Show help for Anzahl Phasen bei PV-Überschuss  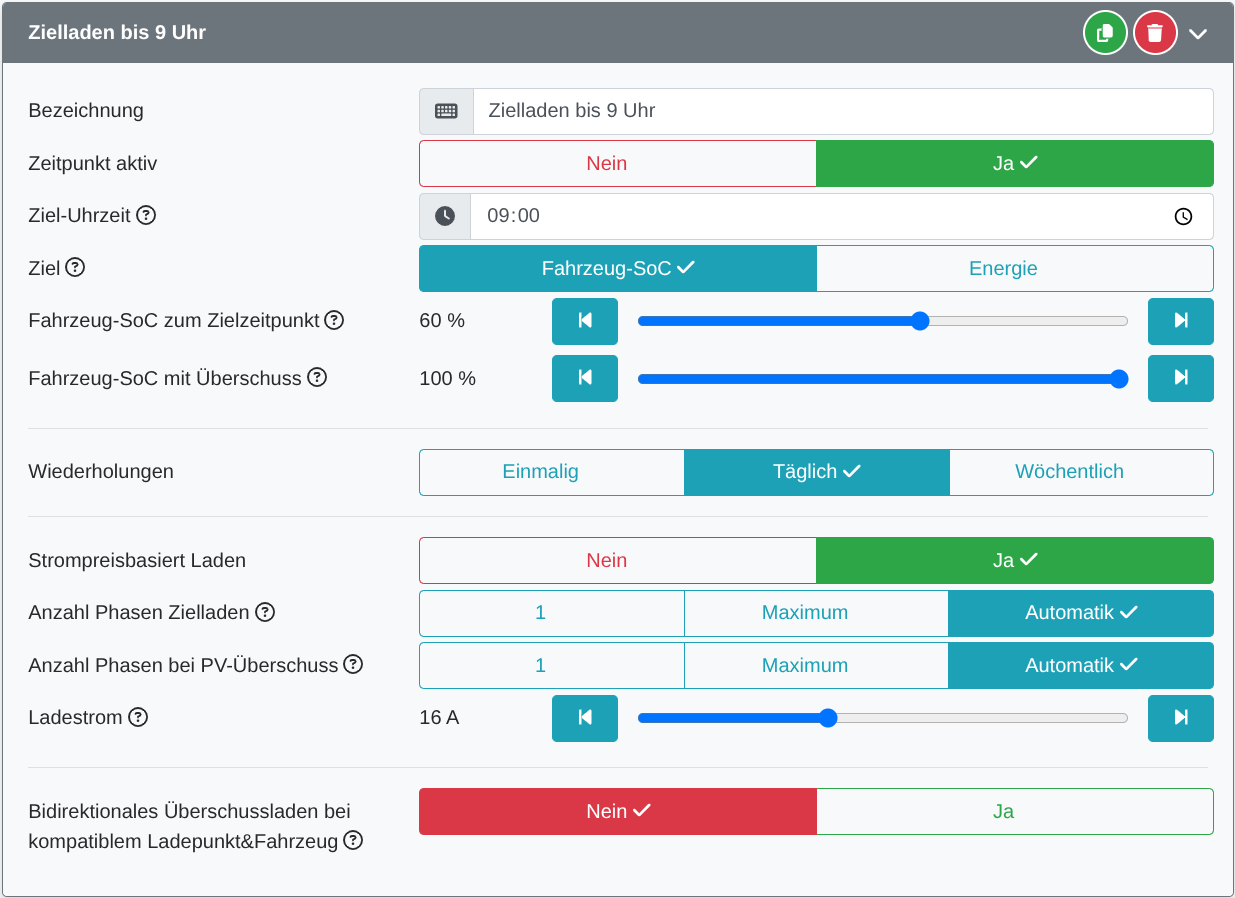(353, 664)
